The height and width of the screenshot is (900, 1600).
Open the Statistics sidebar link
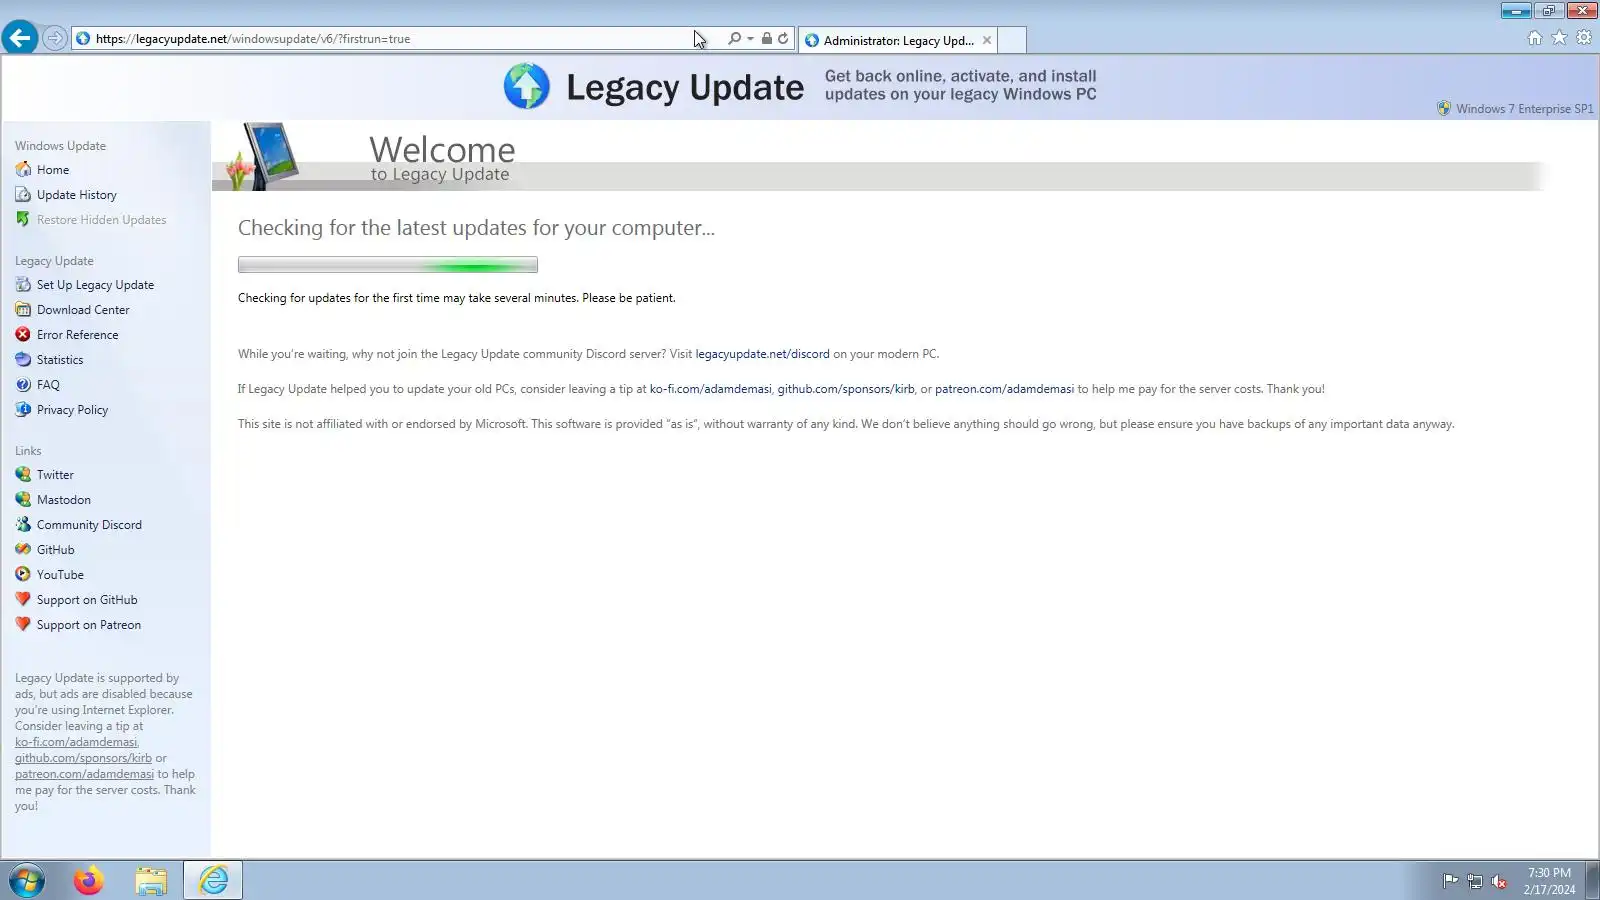(x=60, y=359)
